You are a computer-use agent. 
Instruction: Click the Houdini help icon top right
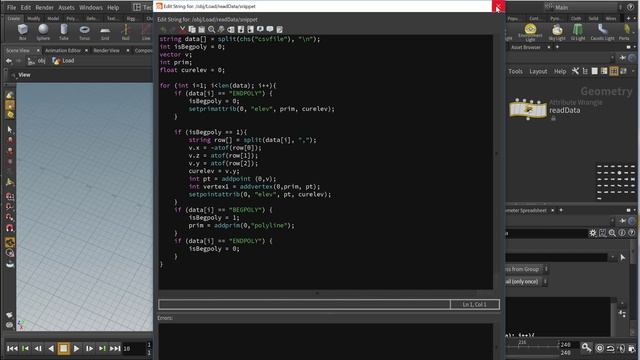click(631, 7)
